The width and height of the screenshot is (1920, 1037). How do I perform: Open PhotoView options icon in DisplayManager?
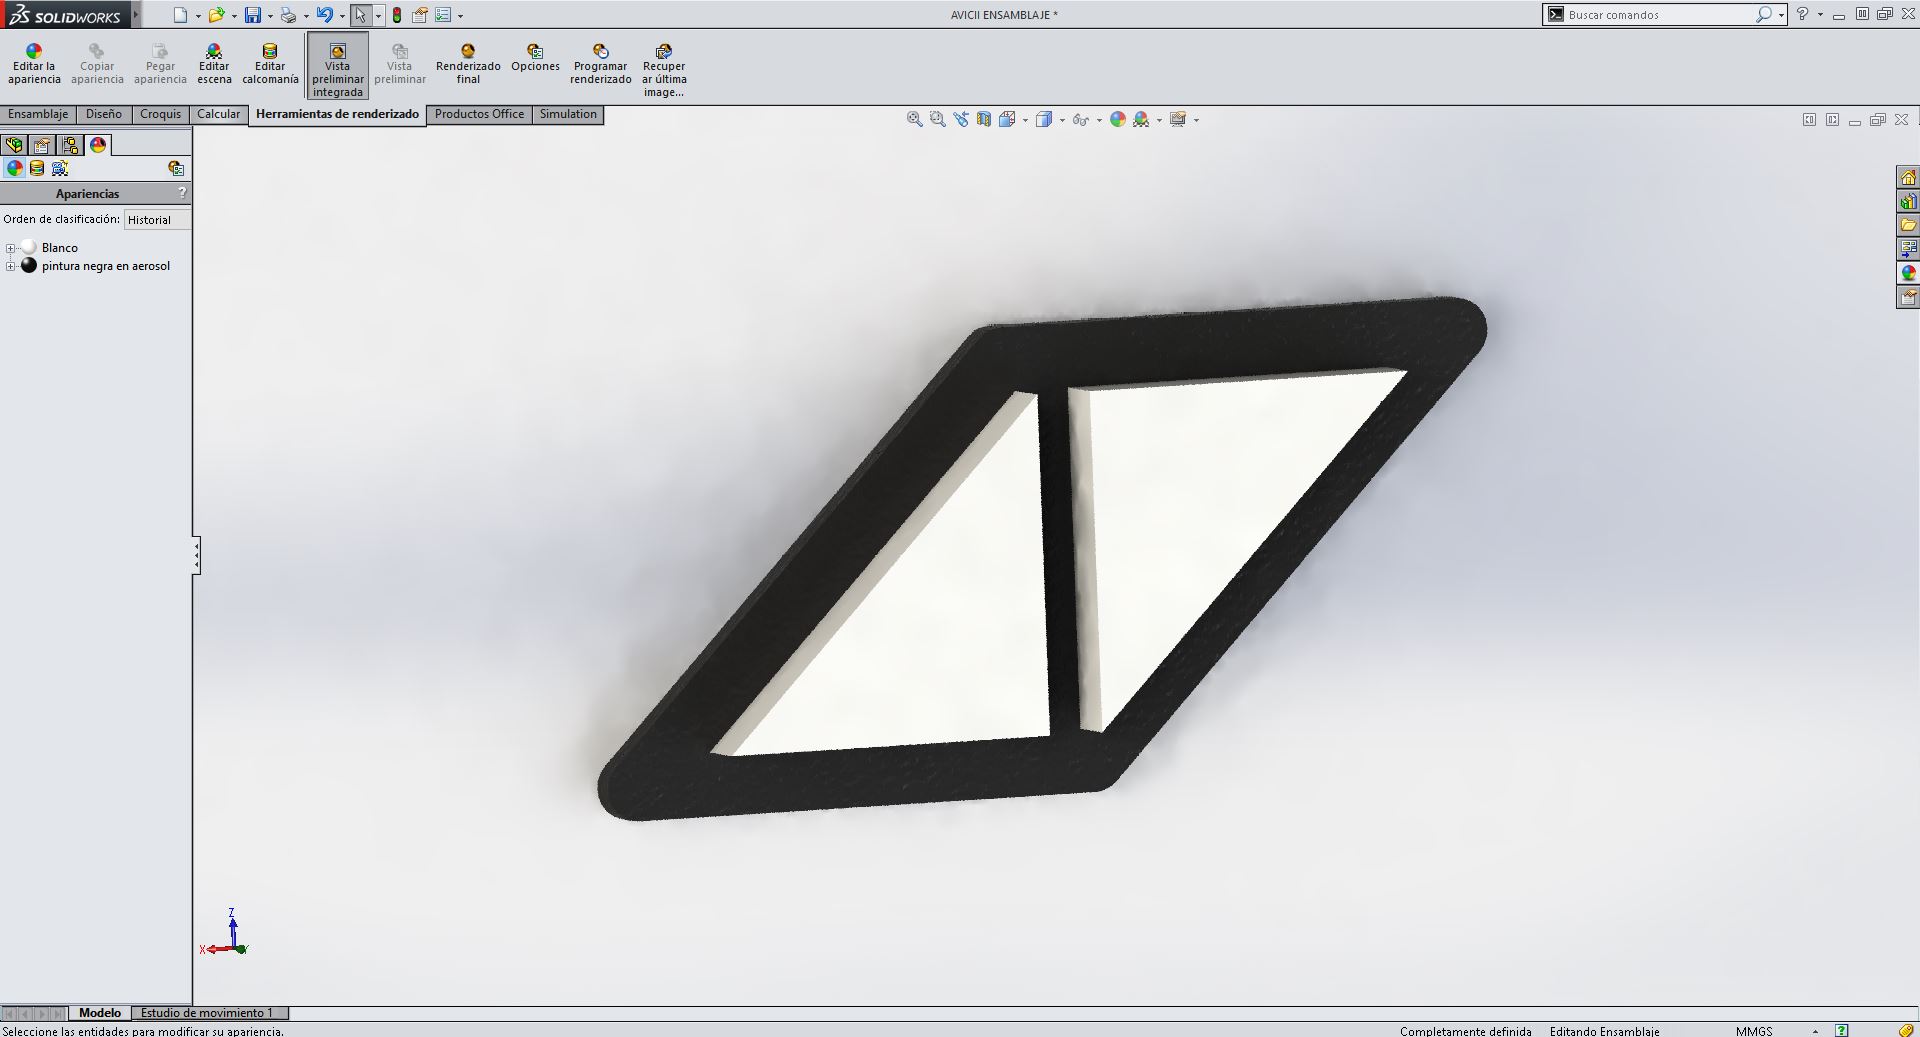coord(176,168)
